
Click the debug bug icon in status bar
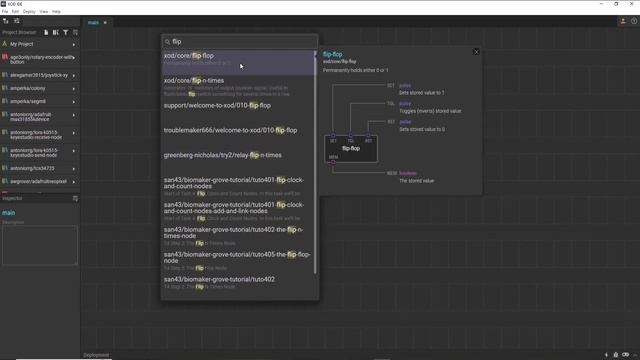(616, 355)
